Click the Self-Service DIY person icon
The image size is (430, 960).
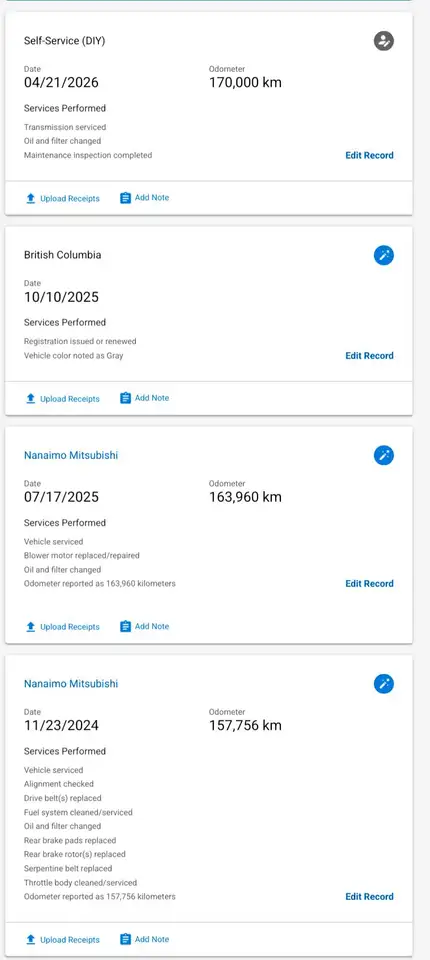point(383,41)
